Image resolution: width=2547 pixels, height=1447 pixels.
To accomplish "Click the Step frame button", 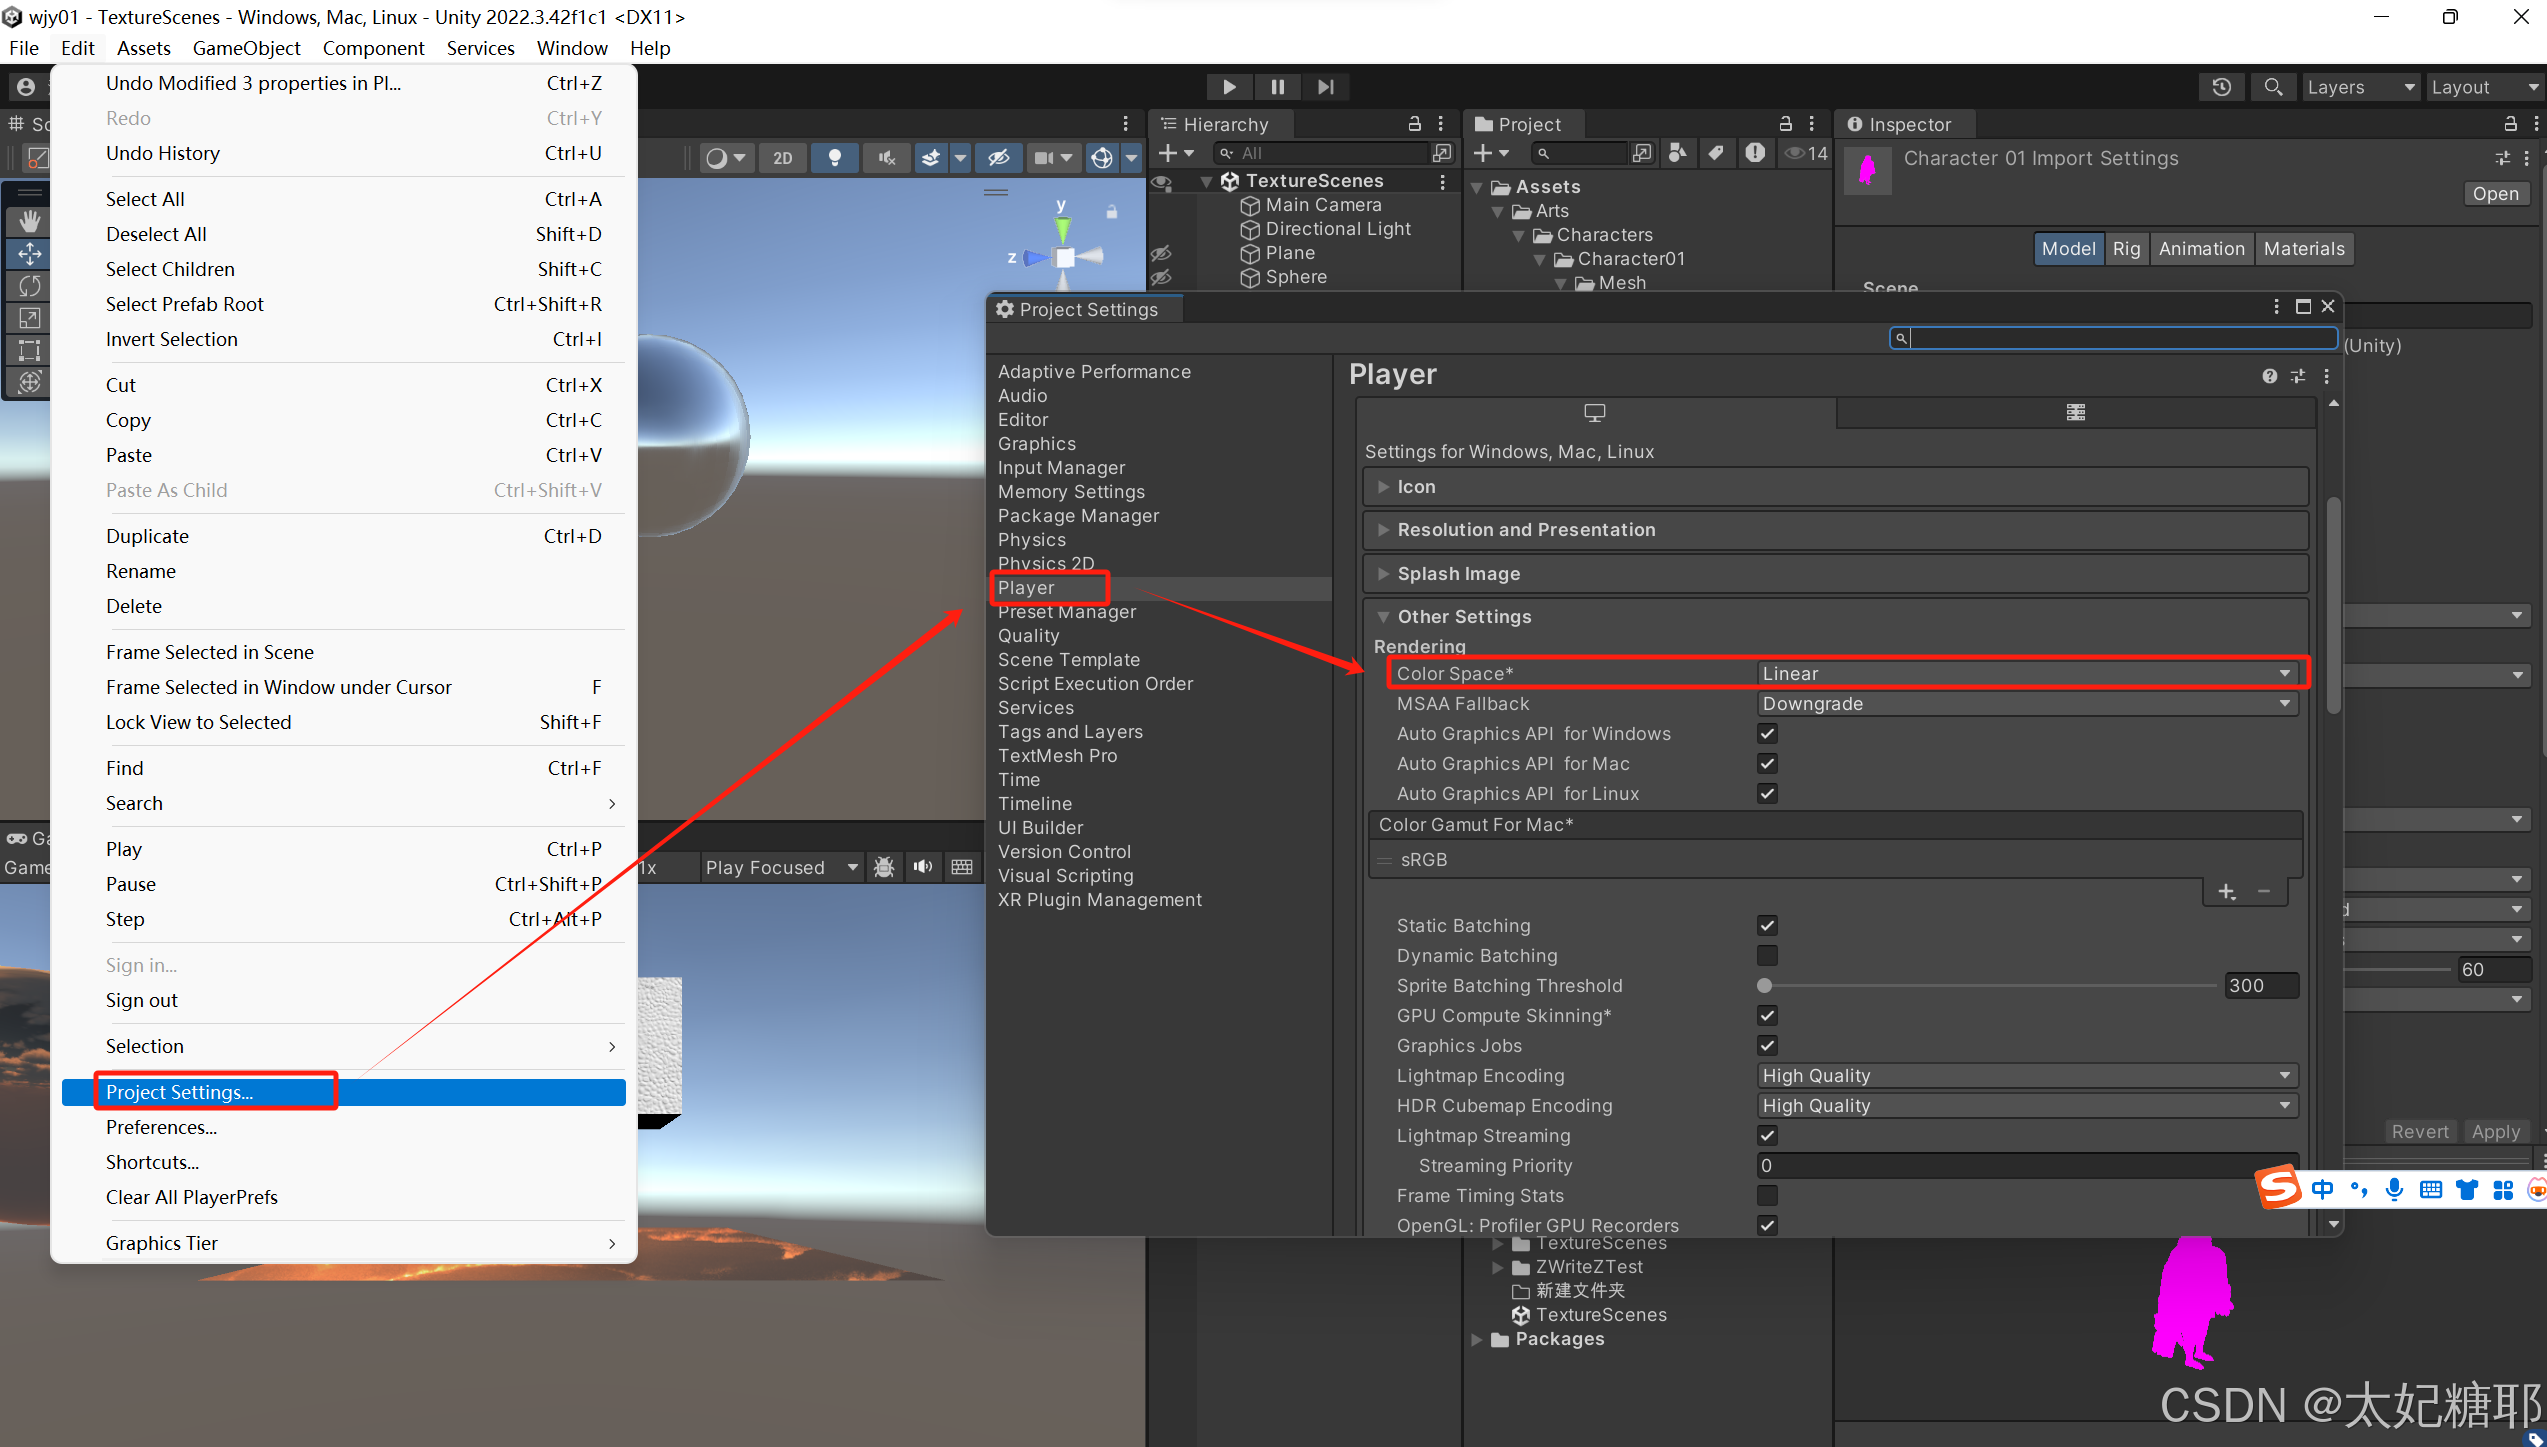I will [x=1325, y=87].
